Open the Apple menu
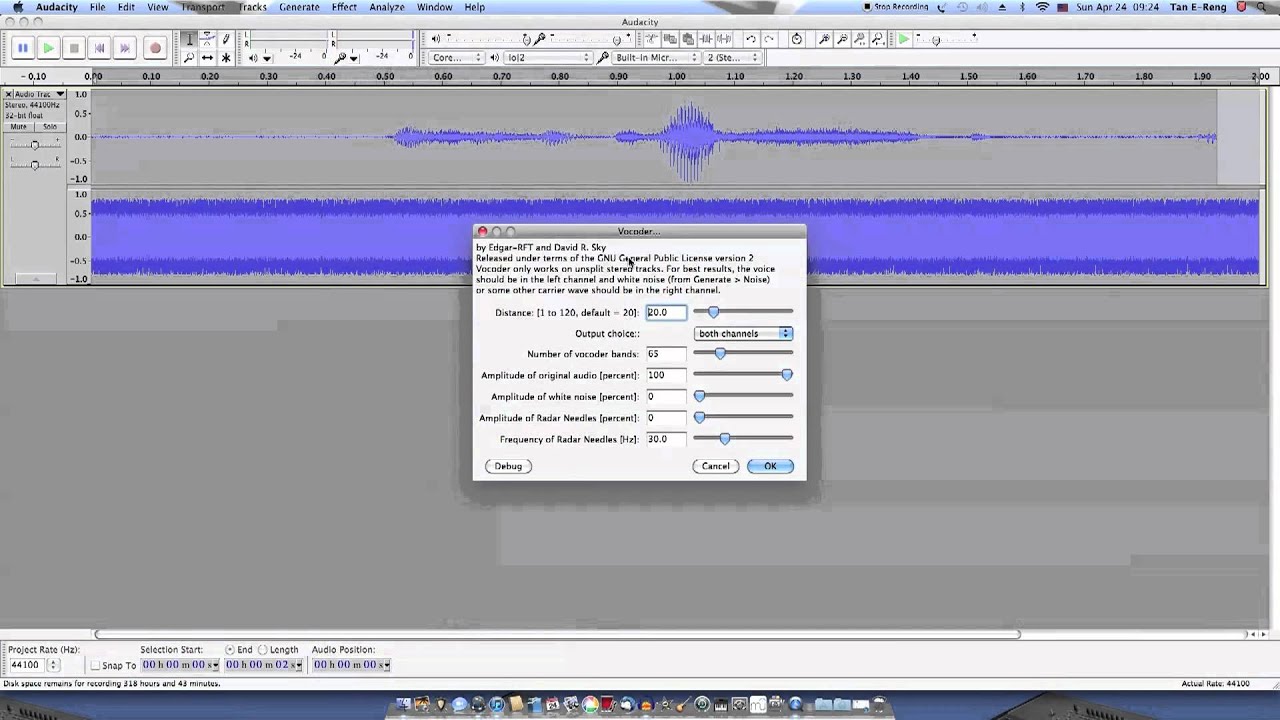This screenshot has height=720, width=1280. [17, 7]
